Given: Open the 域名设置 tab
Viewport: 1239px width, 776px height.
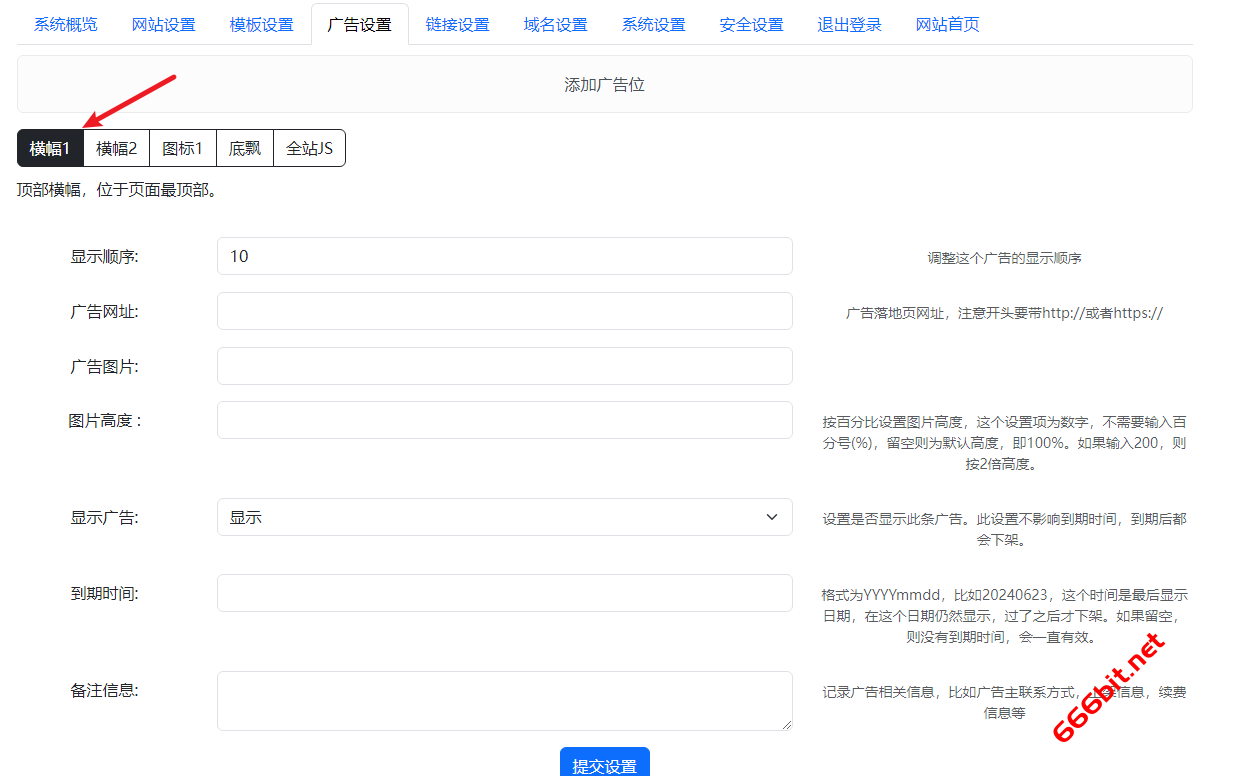Looking at the screenshot, I should click(555, 24).
